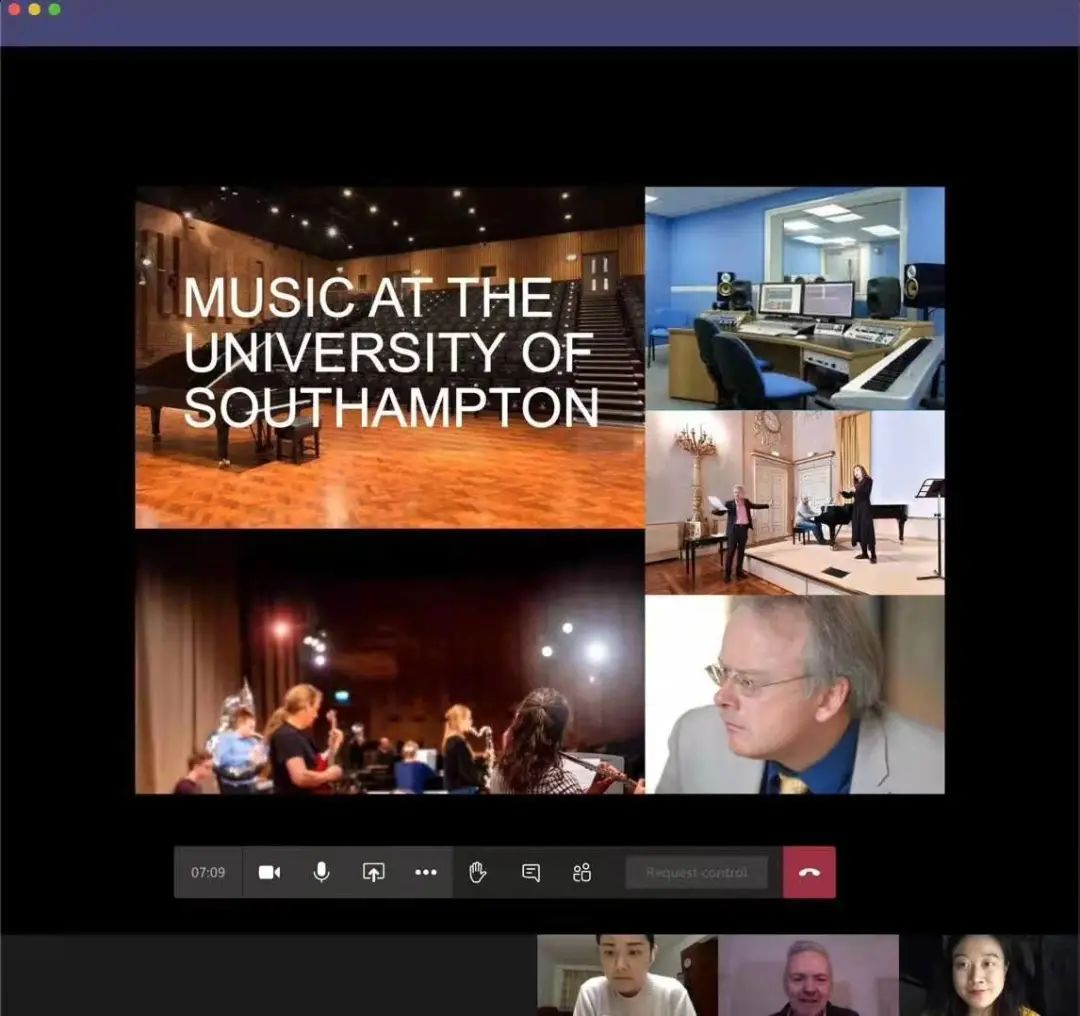Screen dimensions: 1080x1016
Task: Click the 07:09 call timer
Action: (x=208, y=873)
